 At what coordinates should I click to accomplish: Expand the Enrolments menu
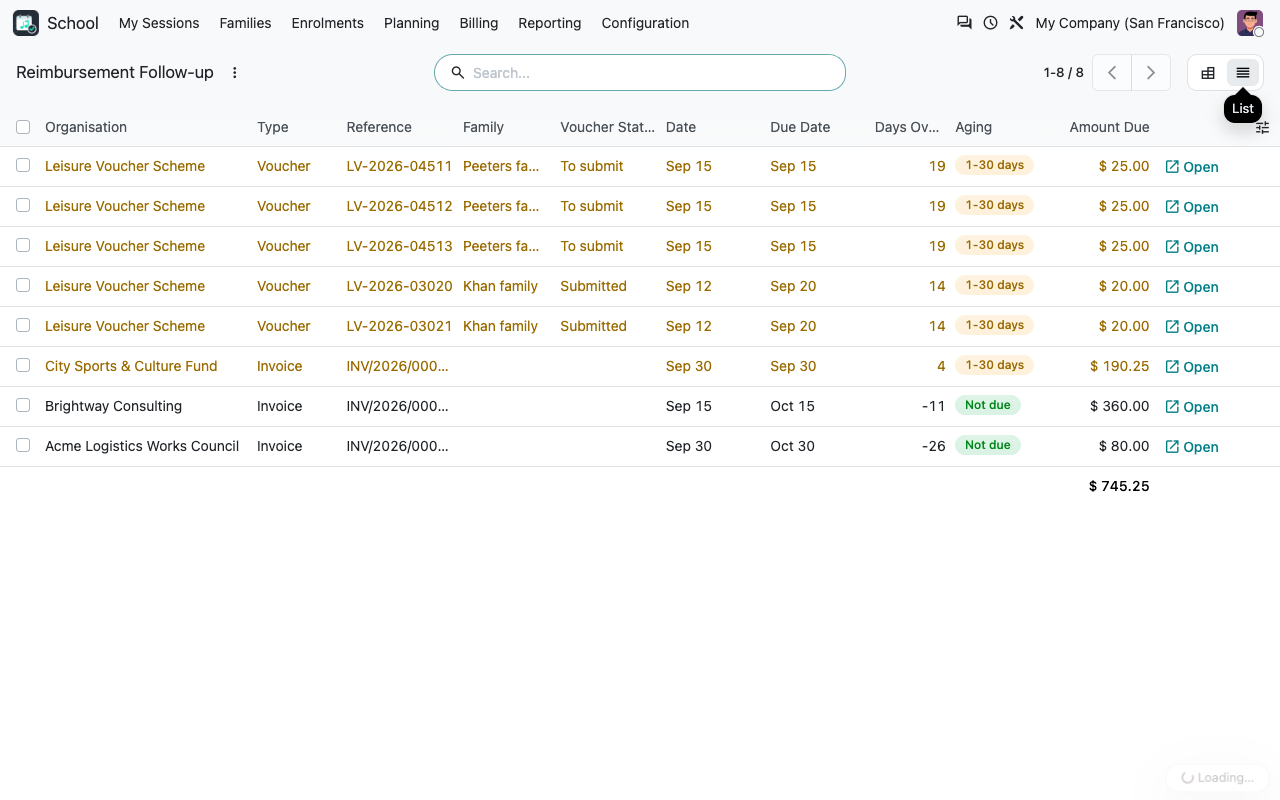point(328,23)
